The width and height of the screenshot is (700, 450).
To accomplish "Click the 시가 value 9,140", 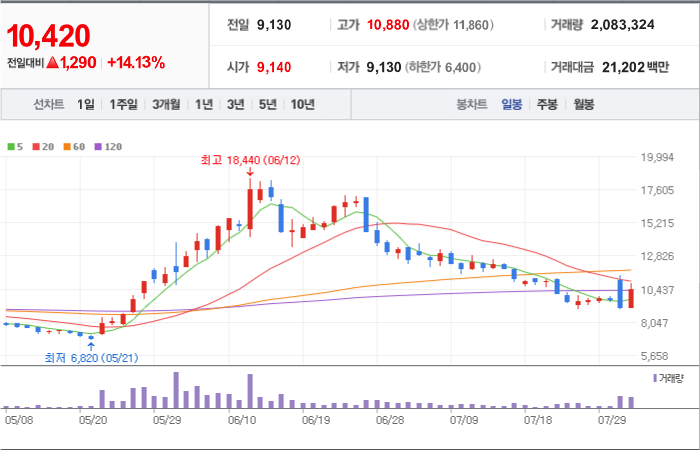I will 274,67.
